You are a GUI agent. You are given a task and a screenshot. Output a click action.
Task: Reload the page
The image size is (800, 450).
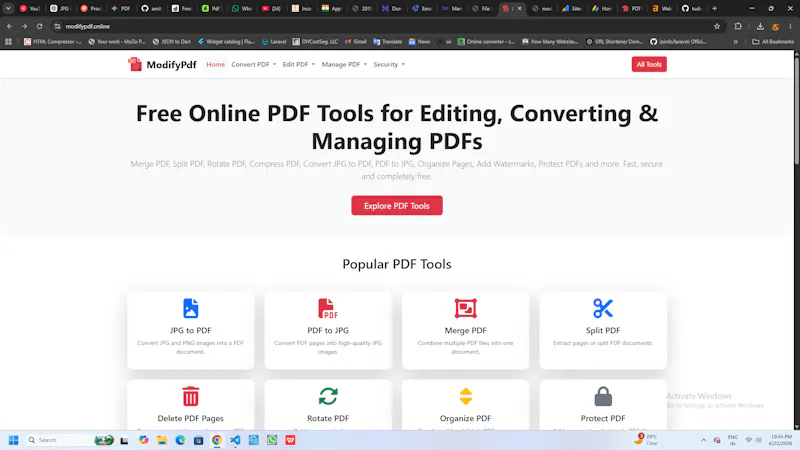[x=39, y=26]
